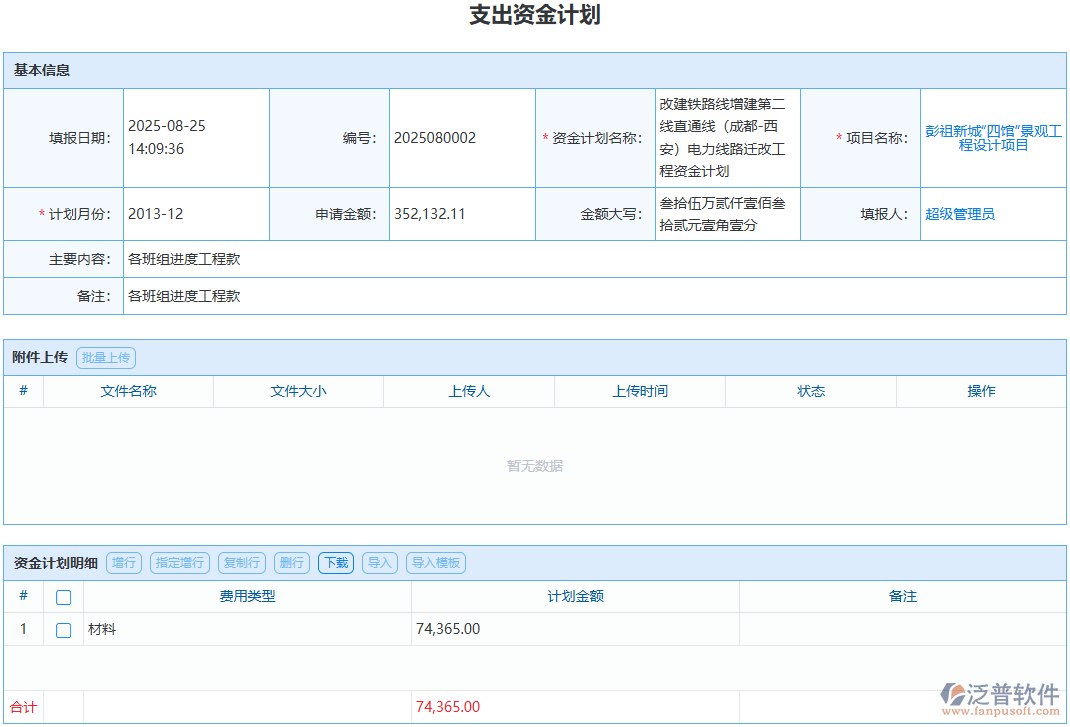Click the 指定增行 button
This screenshot has width=1070, height=727.
click(x=180, y=562)
